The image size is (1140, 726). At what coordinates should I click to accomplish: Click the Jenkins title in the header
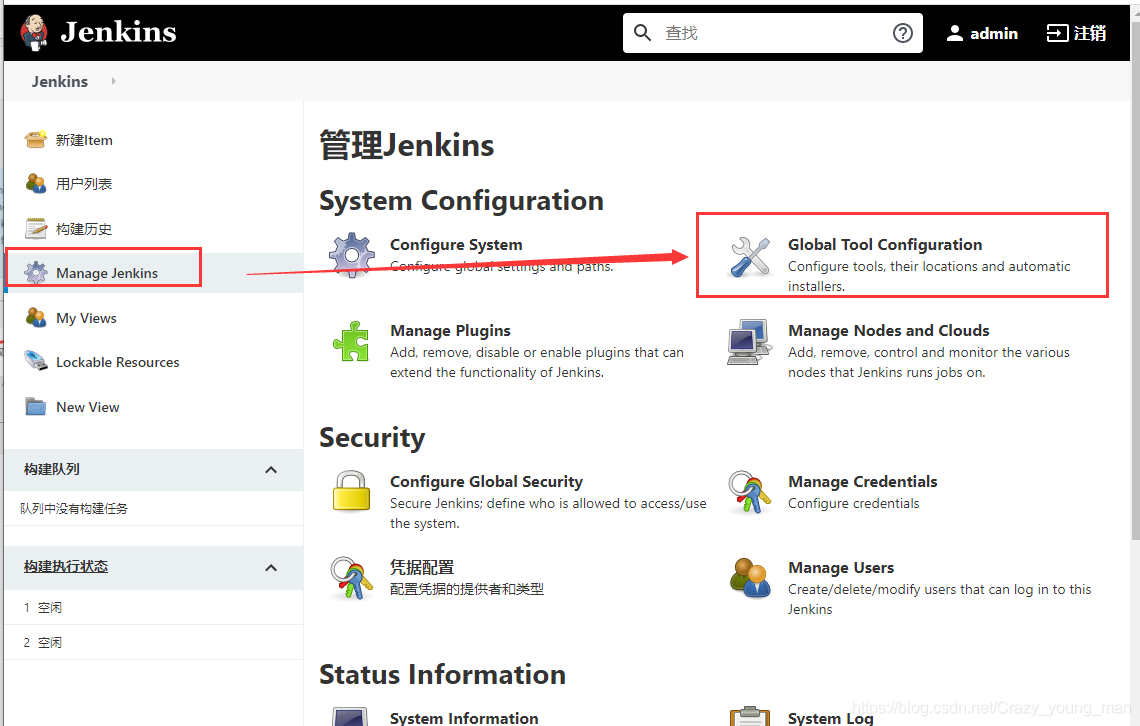(119, 32)
